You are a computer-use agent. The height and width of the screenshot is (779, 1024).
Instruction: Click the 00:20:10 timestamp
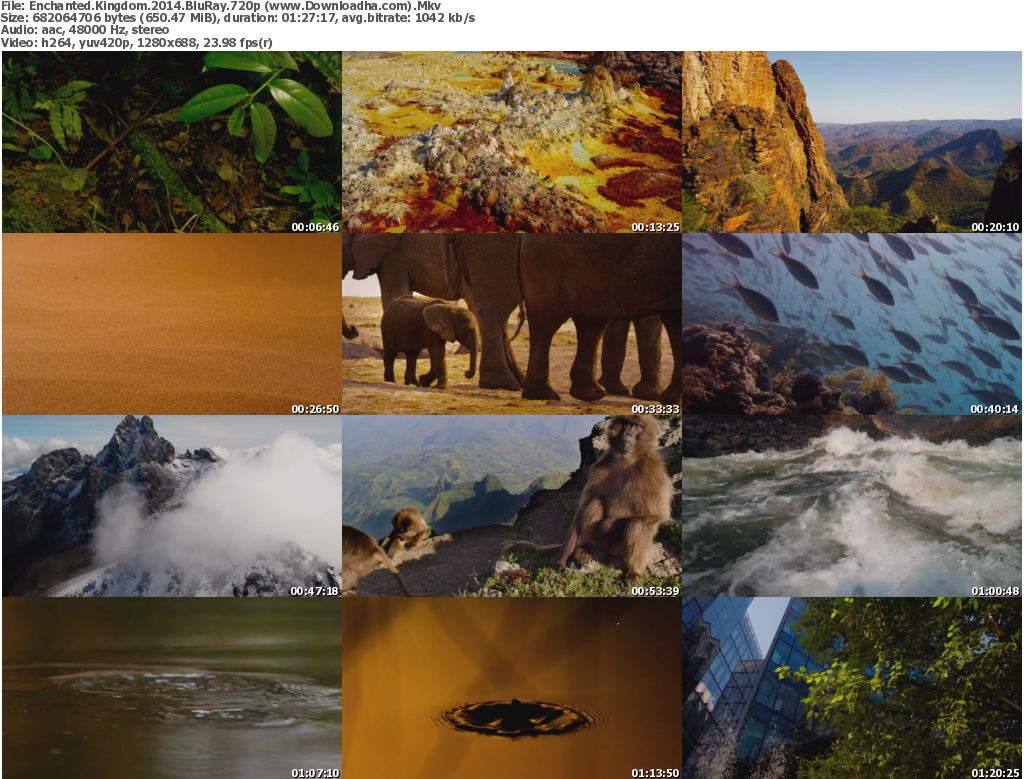point(995,227)
